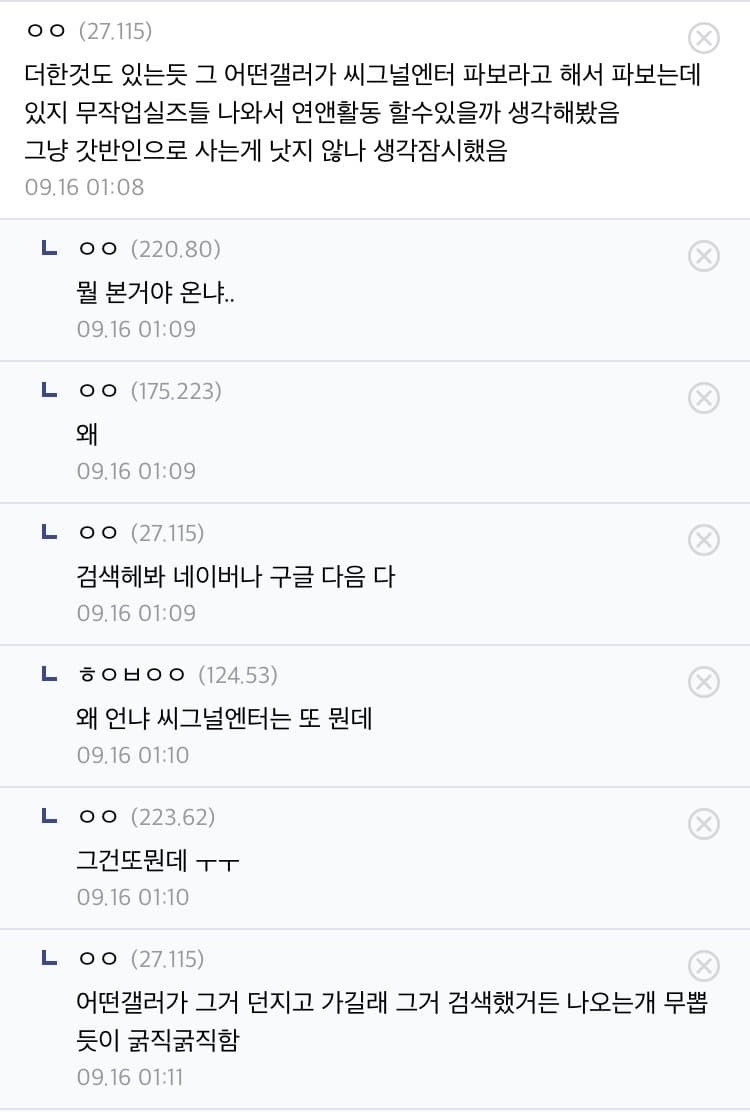Click the timestamp 09.16 01:08
750x1112 pixels.
tap(85, 187)
